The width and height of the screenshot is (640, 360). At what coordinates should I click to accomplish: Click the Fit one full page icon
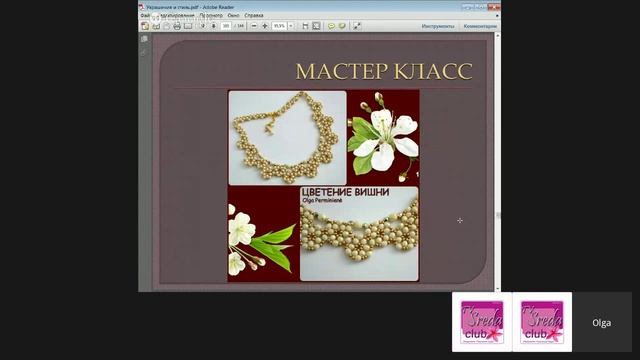coord(316,26)
